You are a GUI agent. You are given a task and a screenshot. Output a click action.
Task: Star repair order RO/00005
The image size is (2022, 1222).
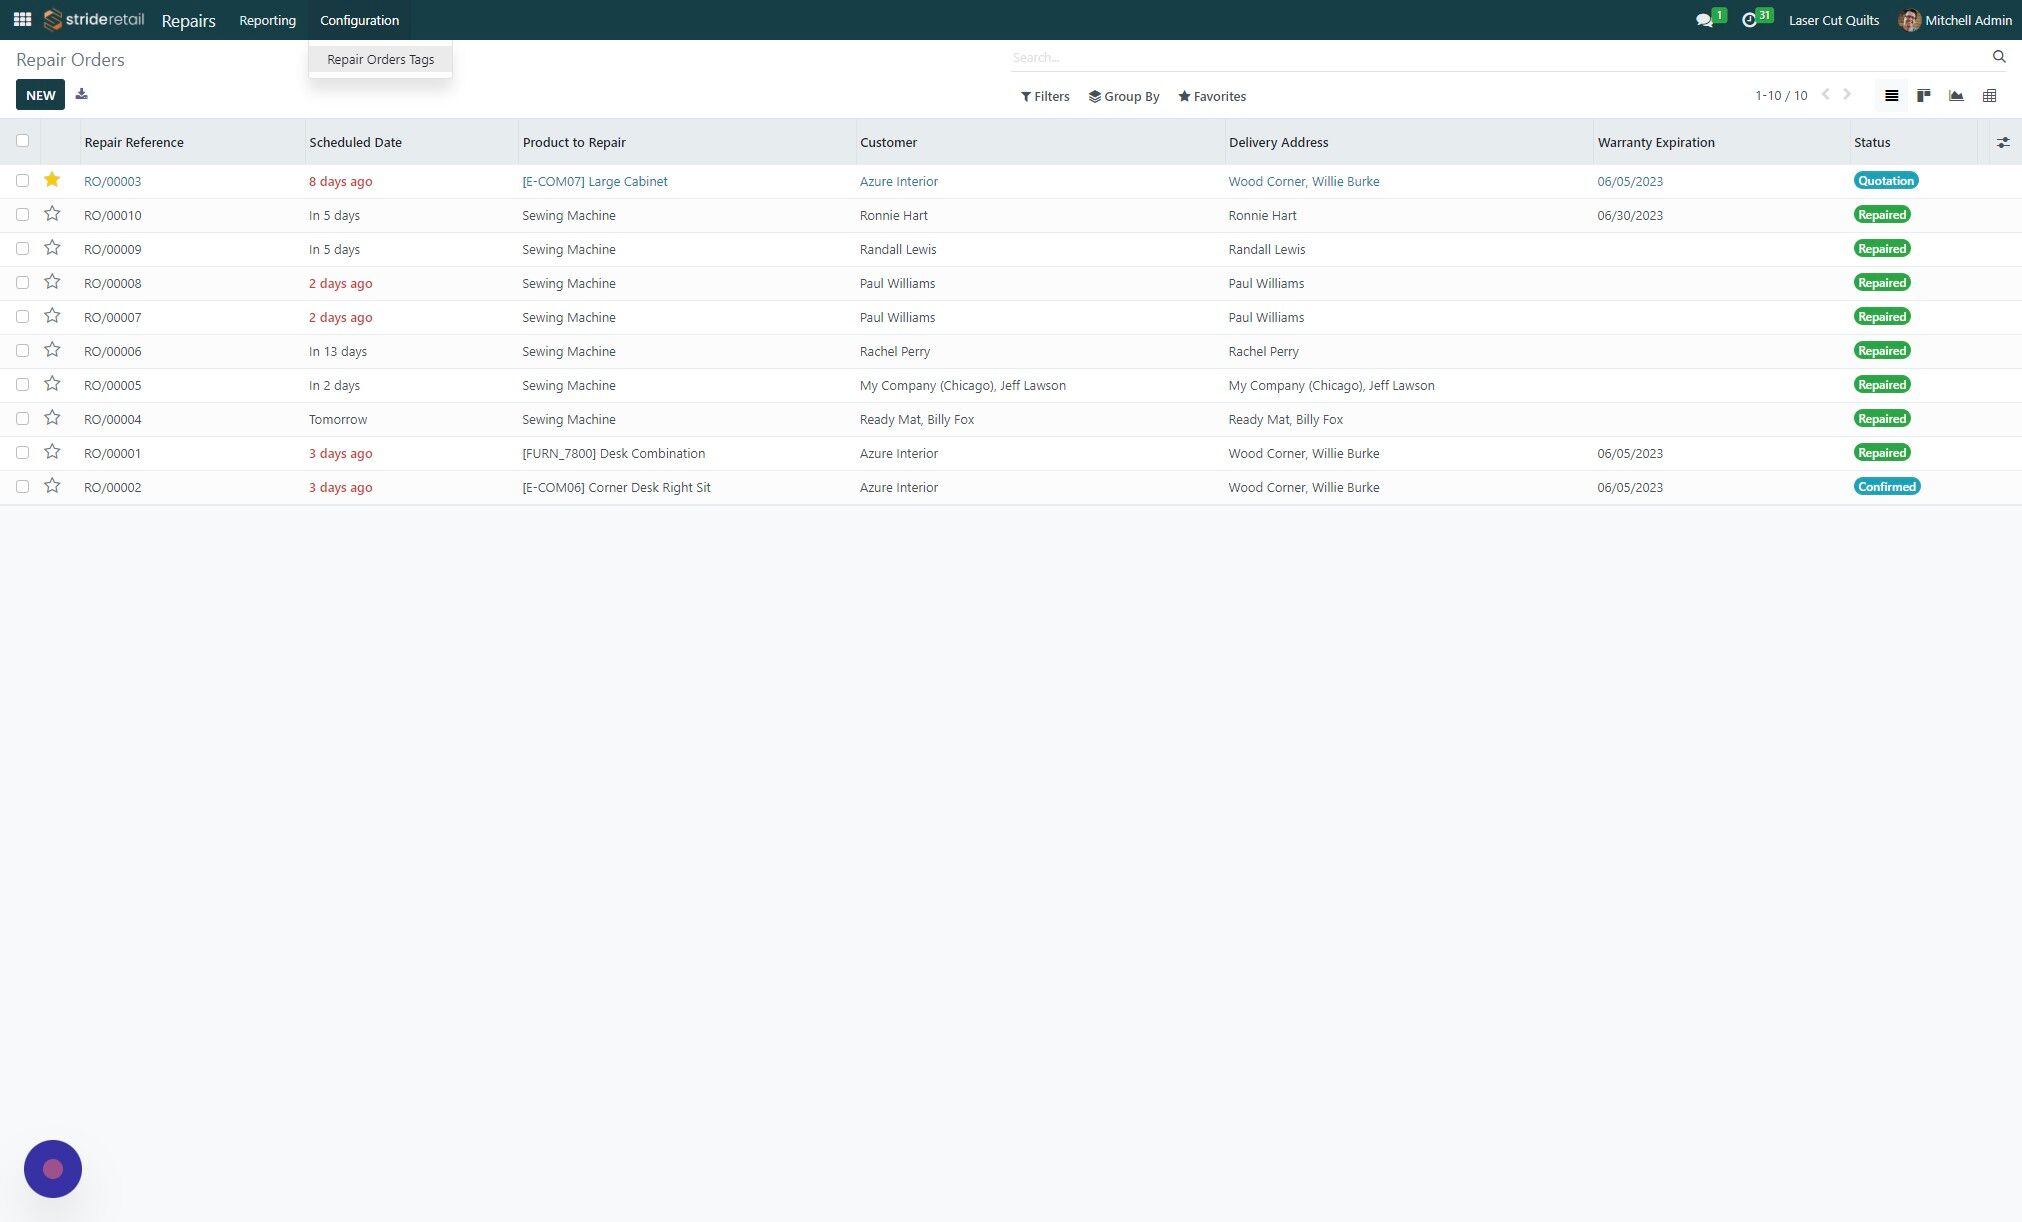coord(52,384)
